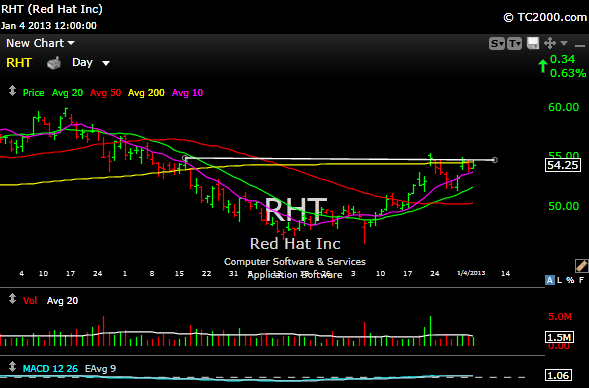This screenshot has height=388, width=589.
Task: Click the RHT ticker symbol
Action: [x=19, y=62]
